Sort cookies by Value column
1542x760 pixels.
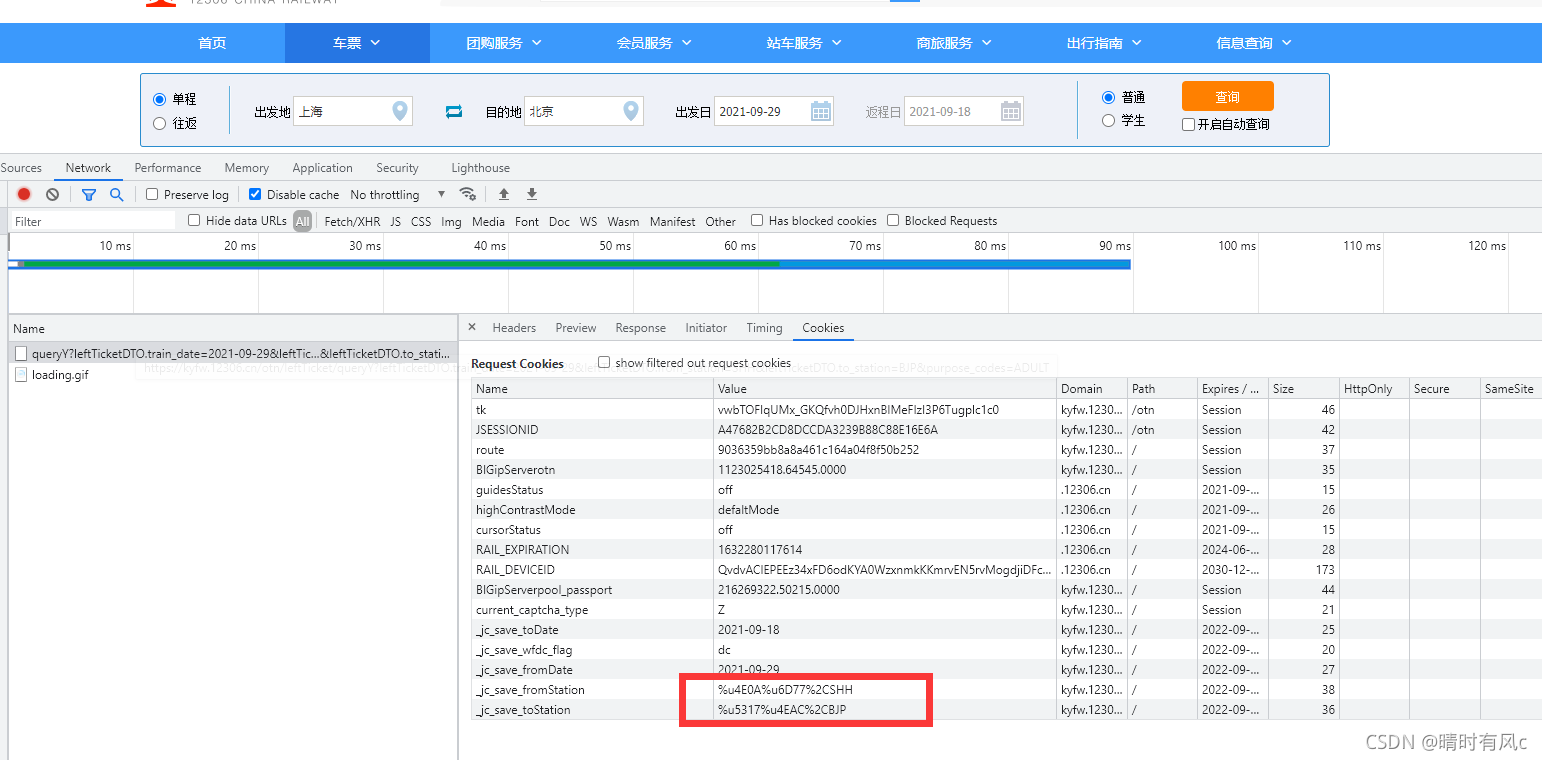[x=886, y=388]
